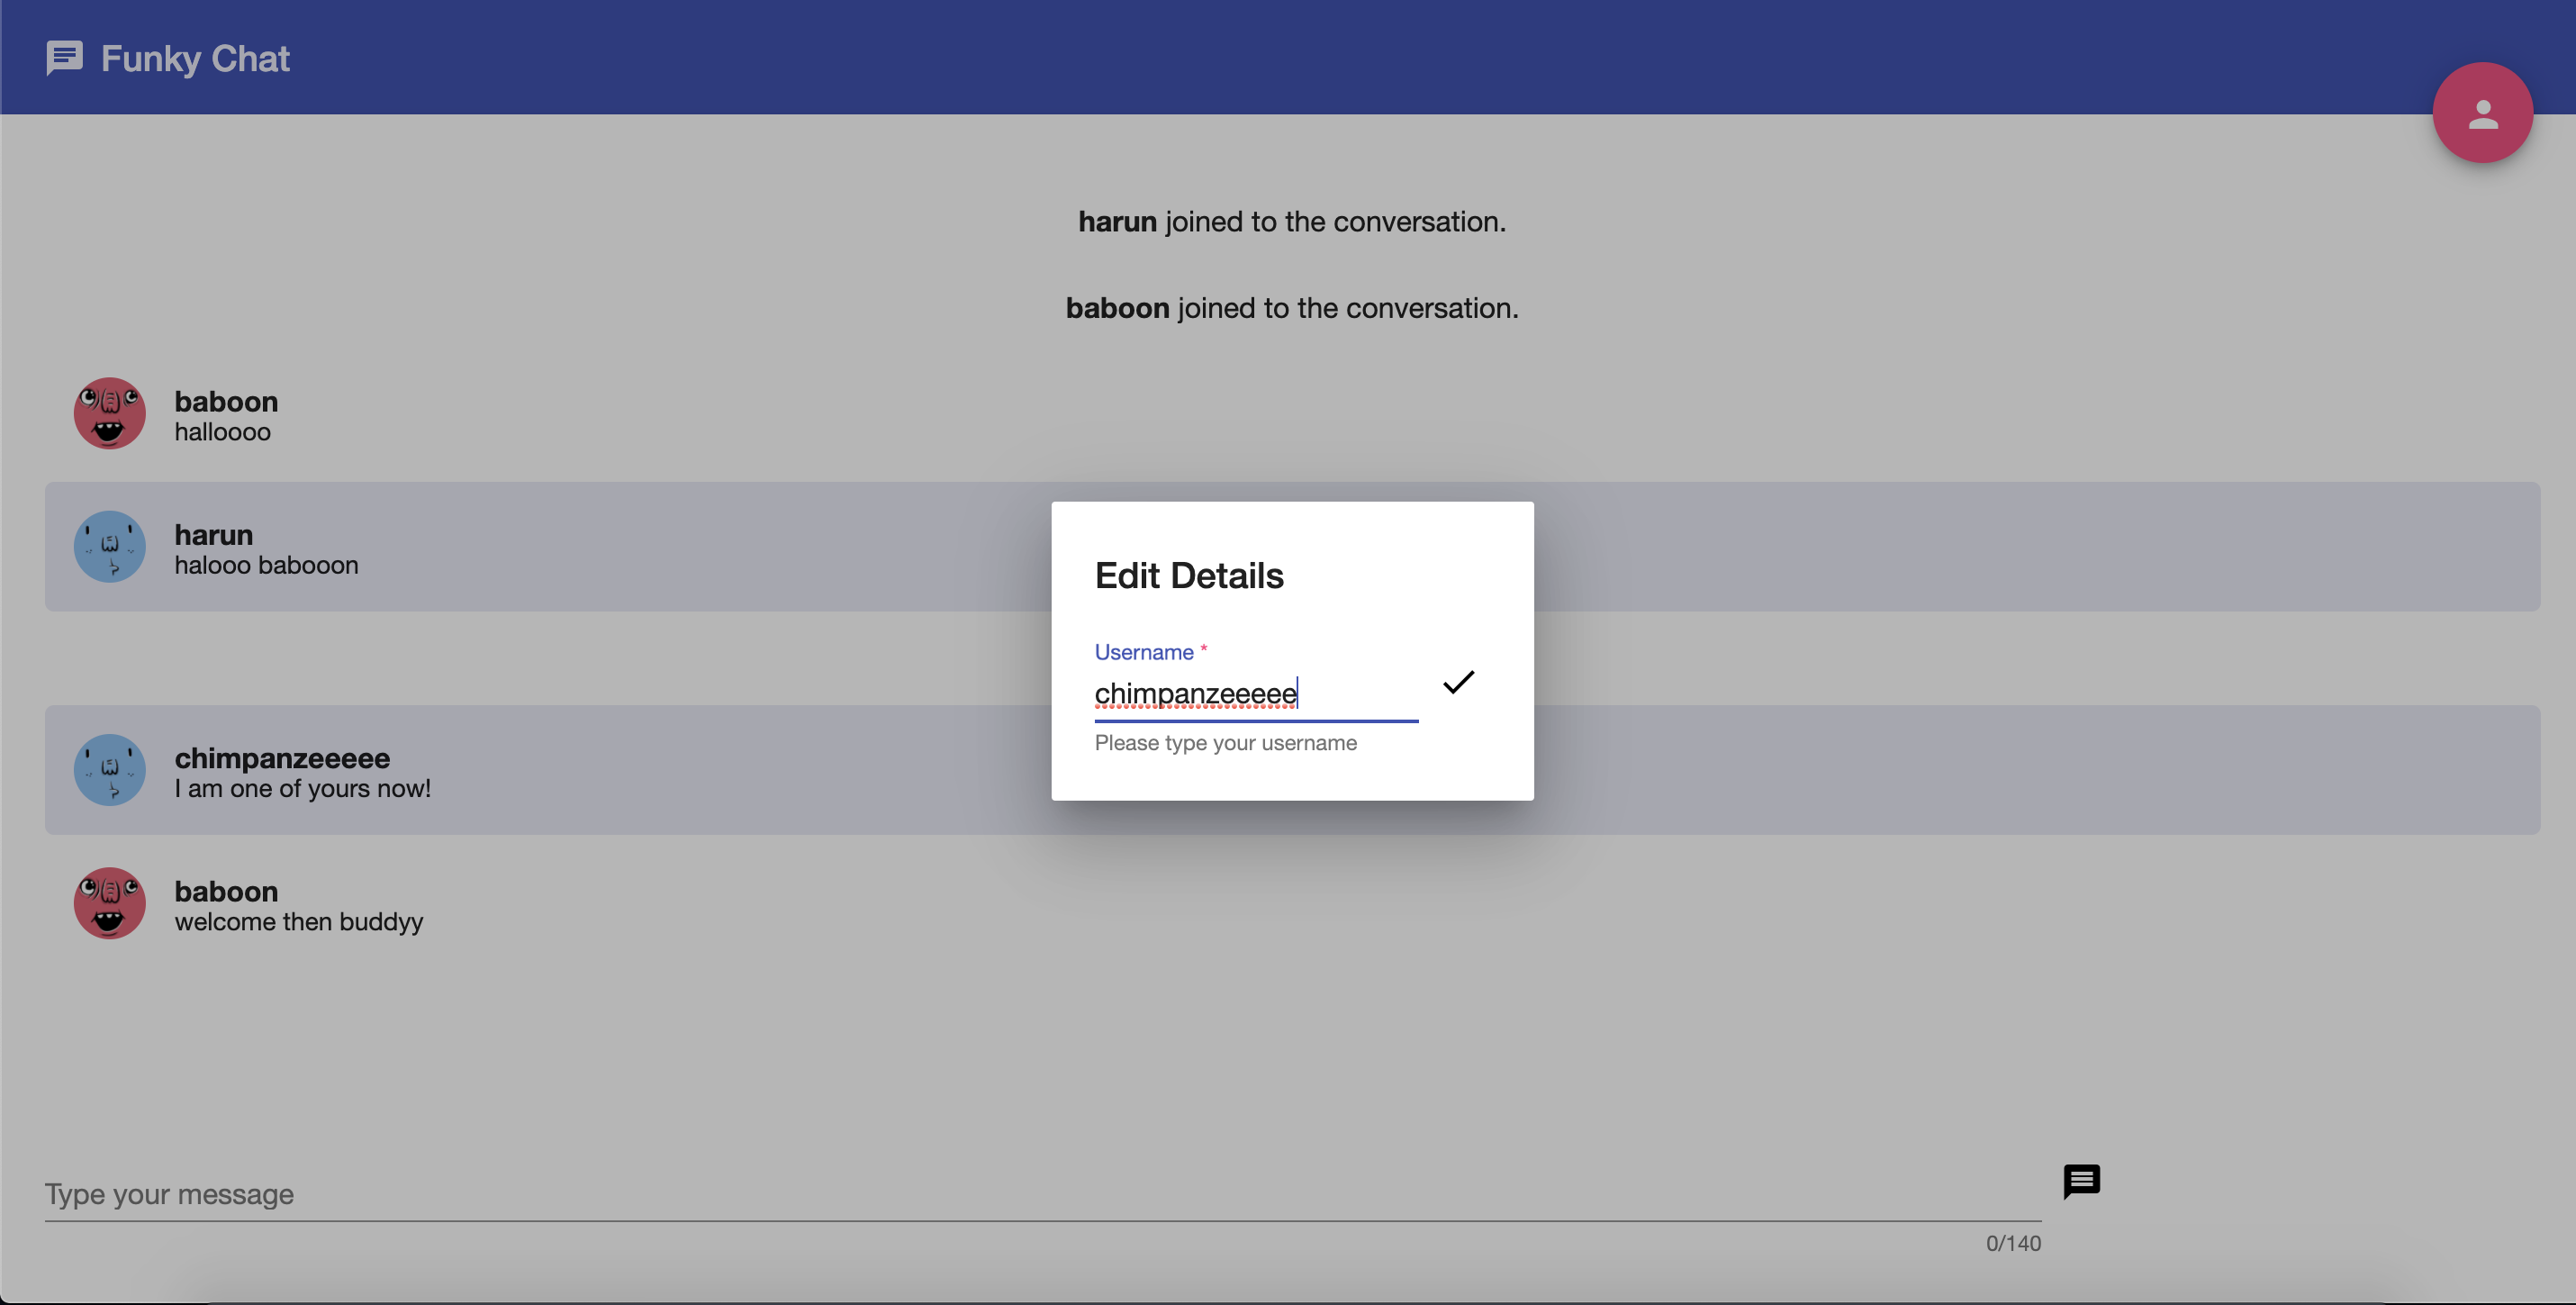Click the welcome then buddyy message

(298, 922)
